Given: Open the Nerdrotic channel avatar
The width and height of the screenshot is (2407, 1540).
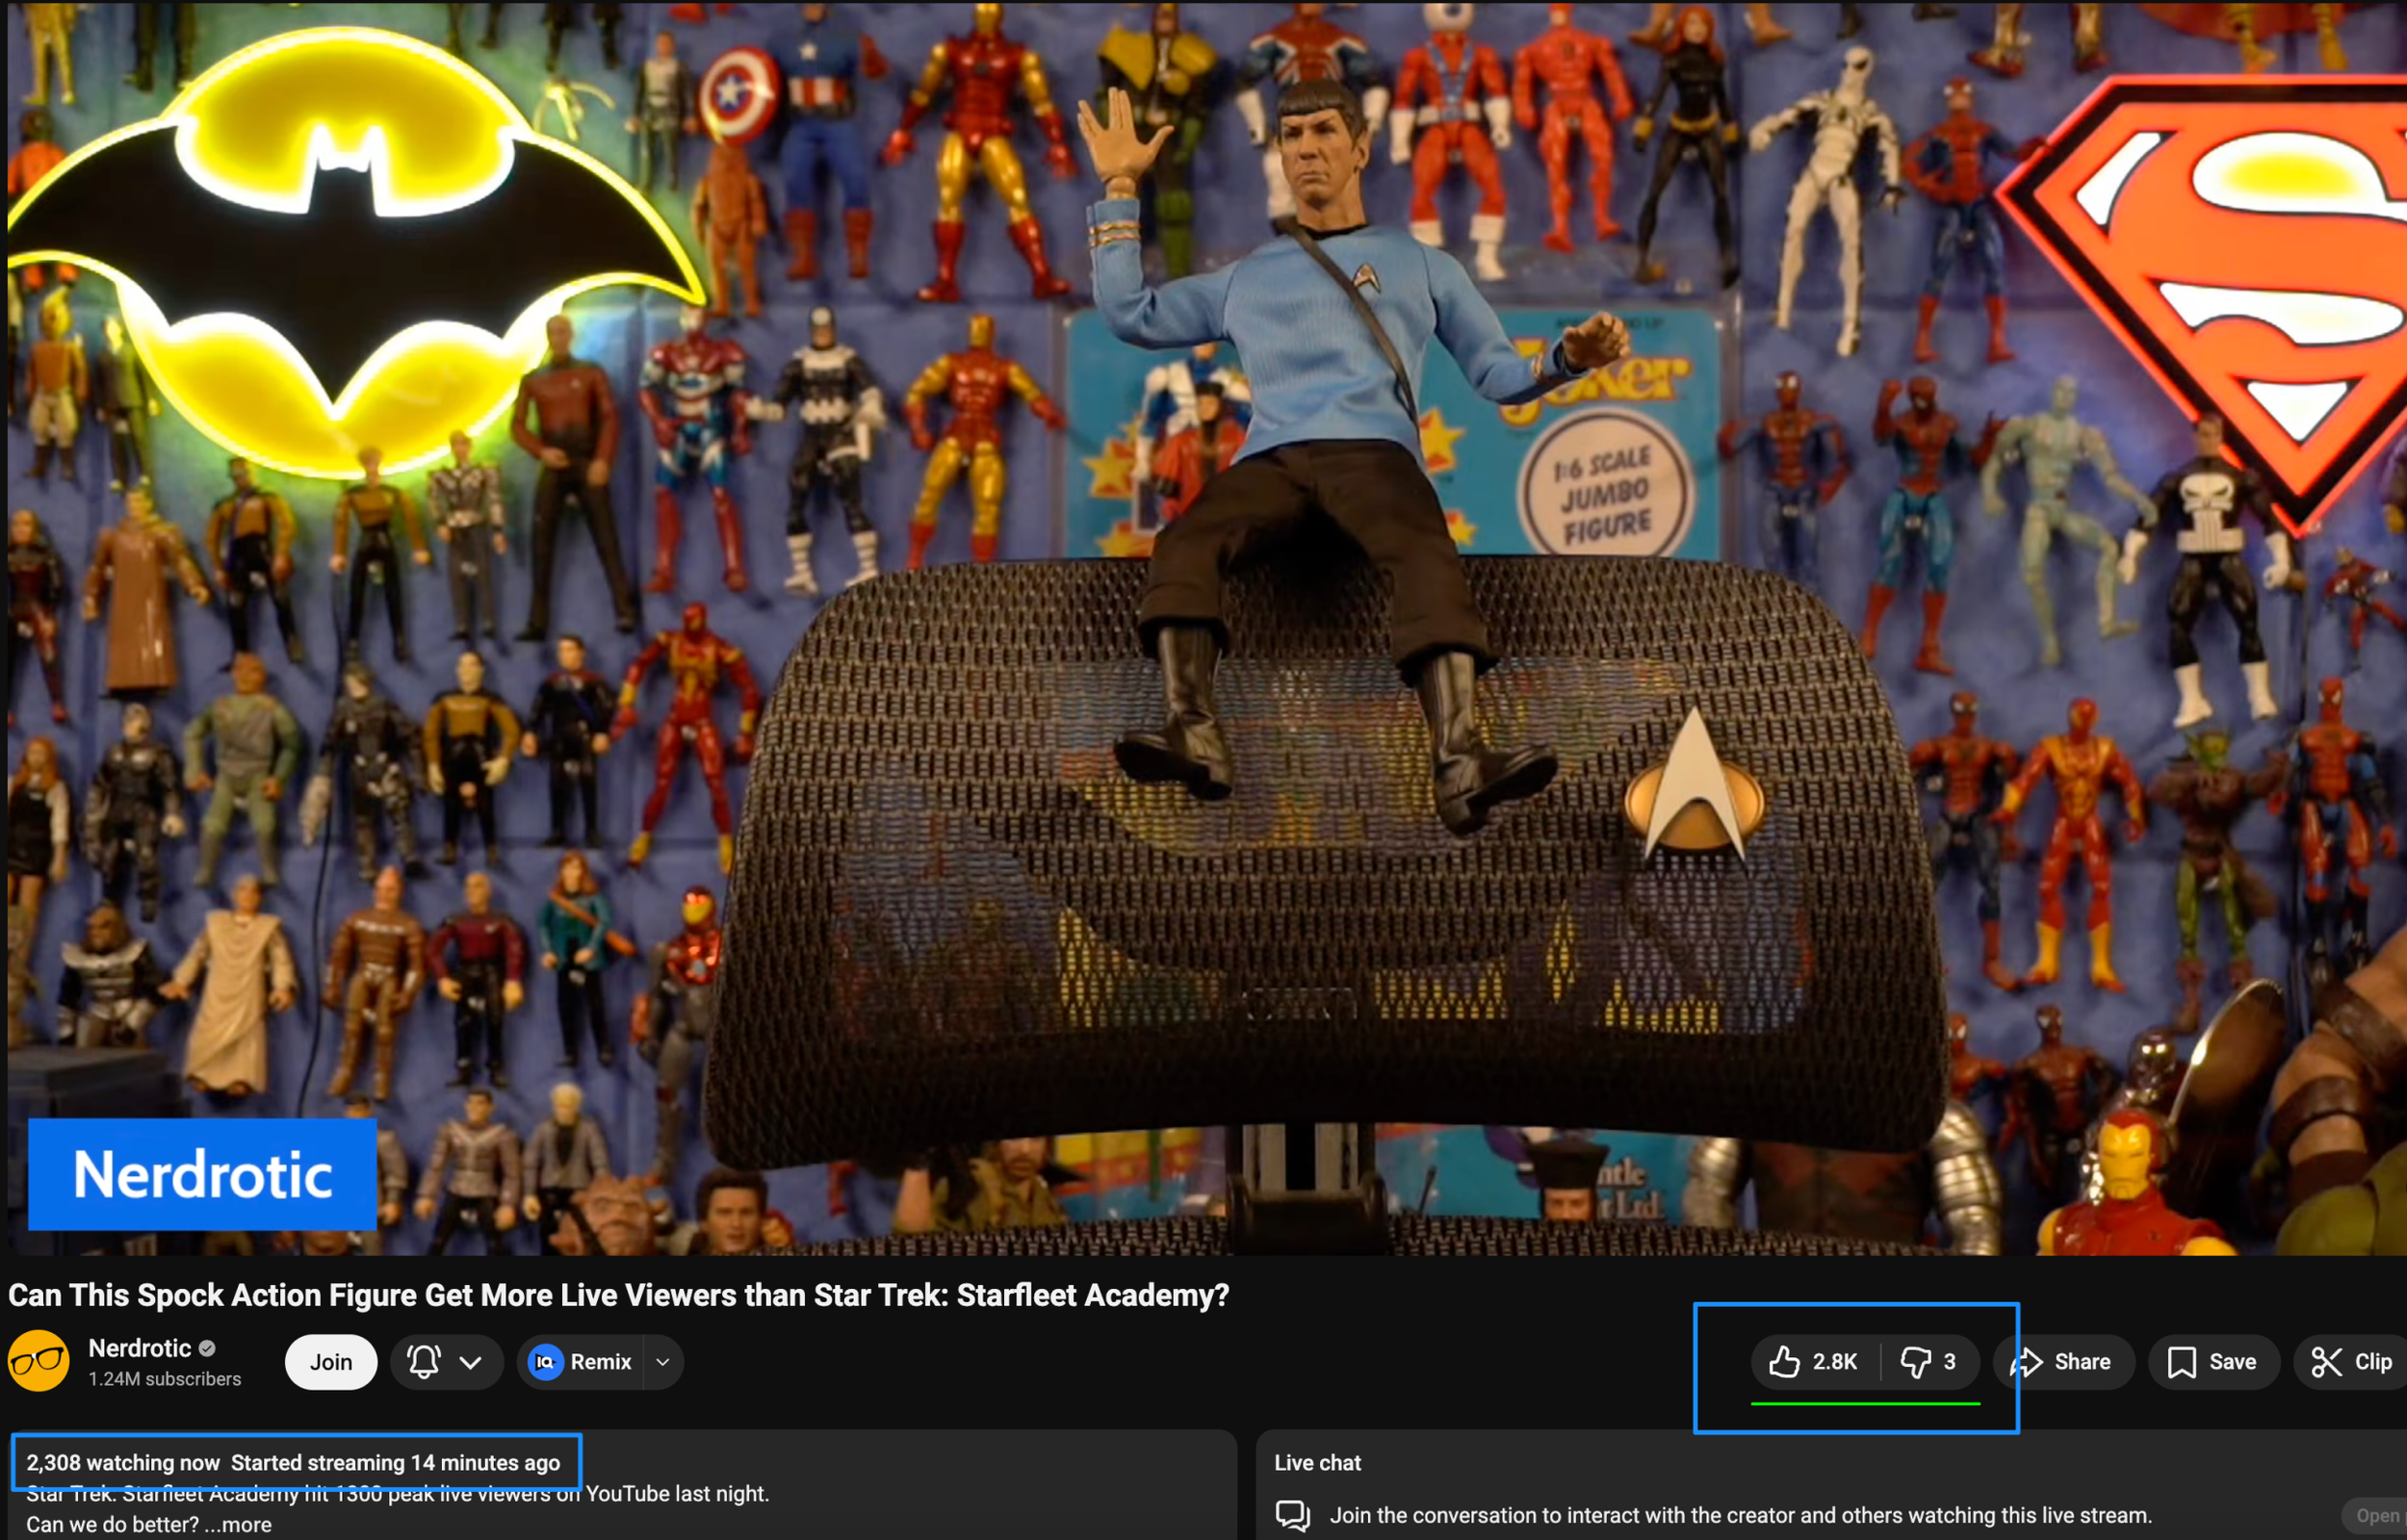Looking at the screenshot, I should [38, 1361].
